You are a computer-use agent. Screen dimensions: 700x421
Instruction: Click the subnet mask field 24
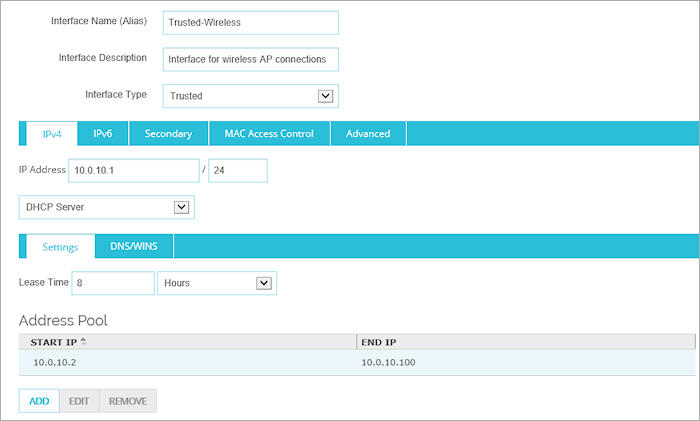point(238,171)
